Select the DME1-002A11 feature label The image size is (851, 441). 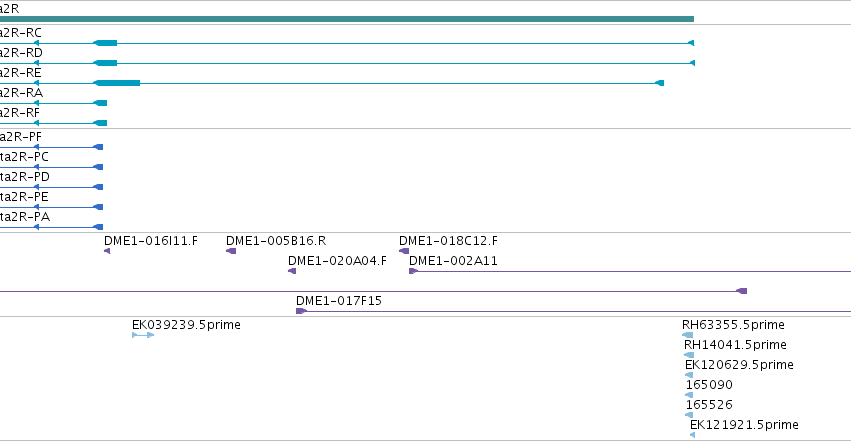coord(453,261)
